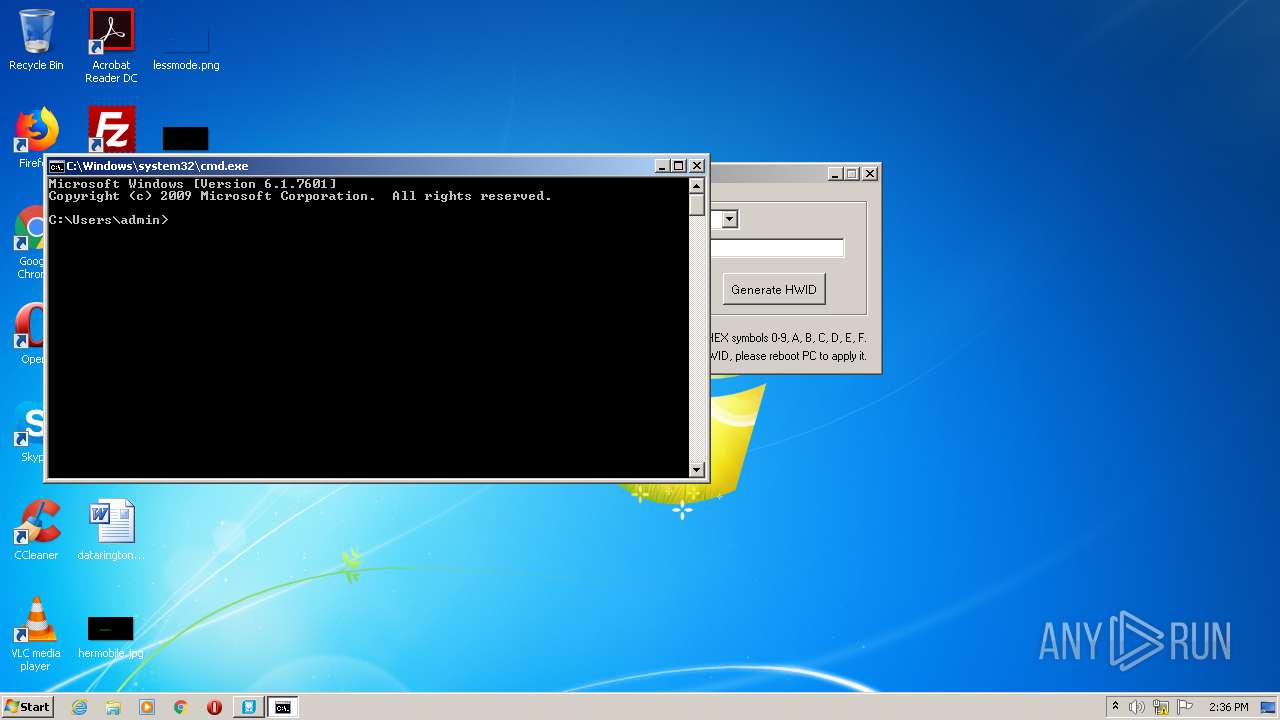1280x720 pixels.
Task: Open Action Center flag icon
Action: (x=1185, y=707)
